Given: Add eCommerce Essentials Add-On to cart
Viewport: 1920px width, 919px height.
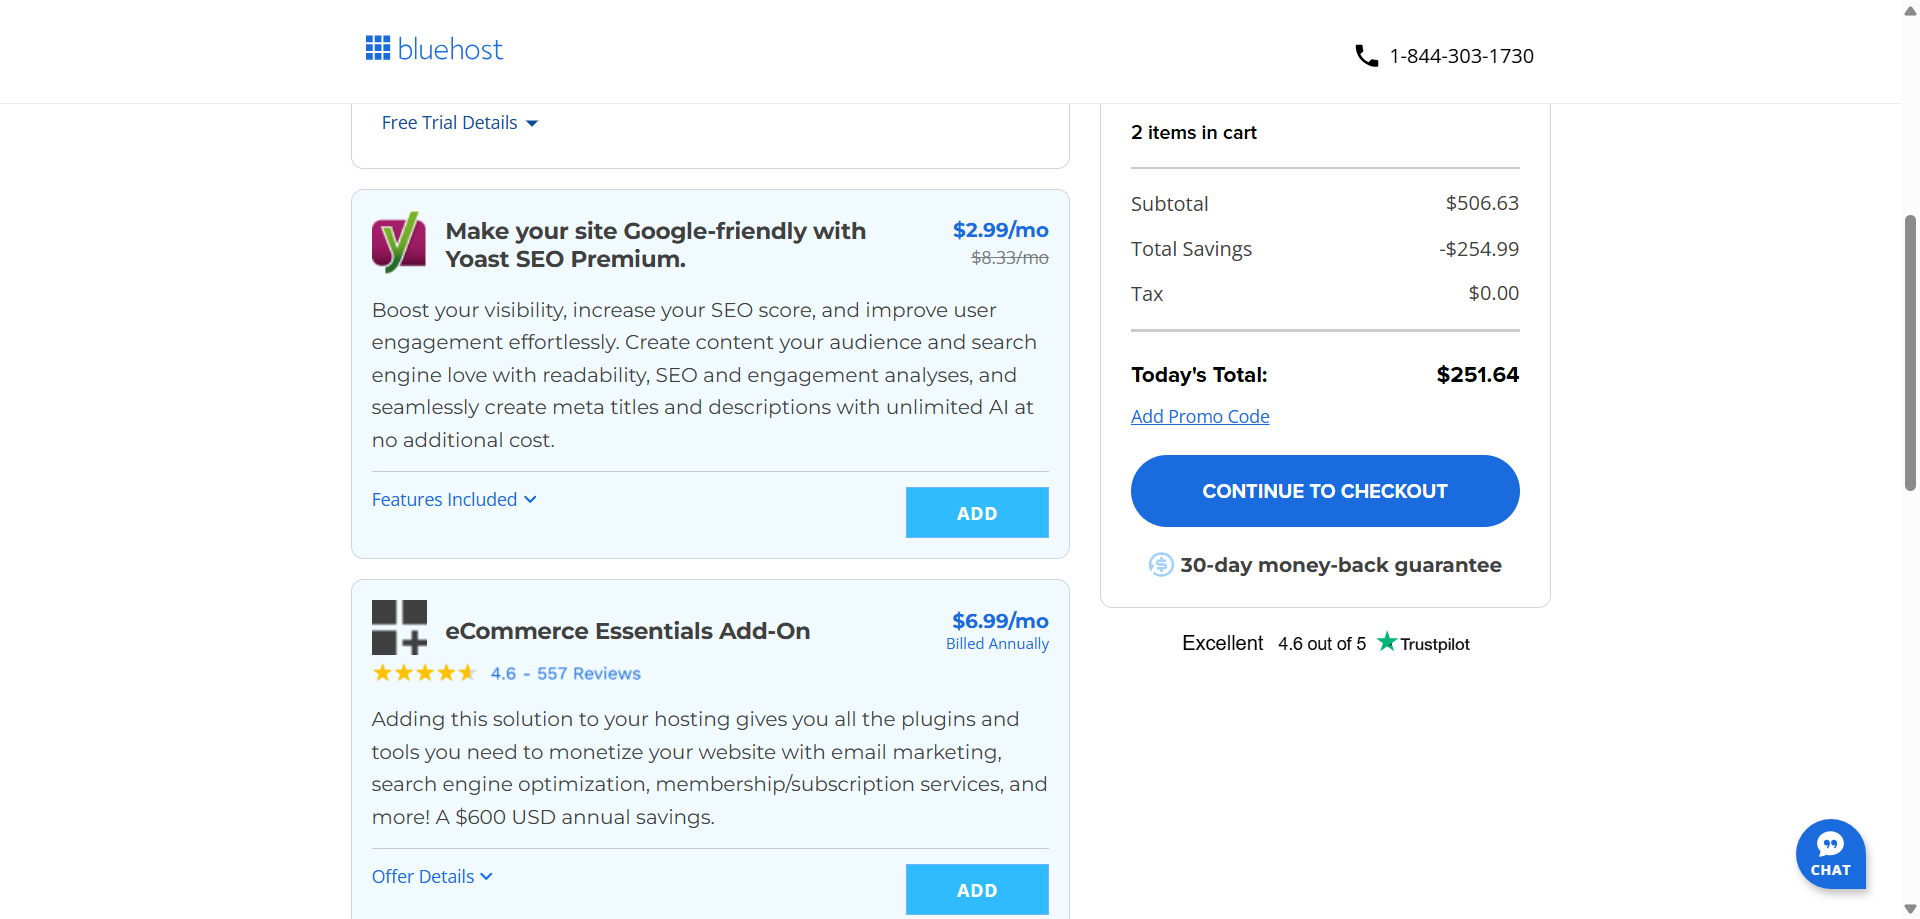Looking at the screenshot, I should point(977,890).
